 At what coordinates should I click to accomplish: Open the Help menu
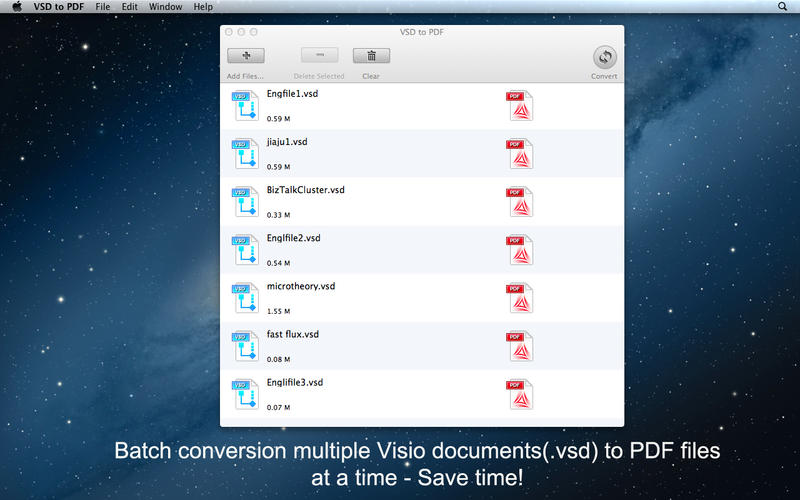pyautogui.click(x=203, y=7)
